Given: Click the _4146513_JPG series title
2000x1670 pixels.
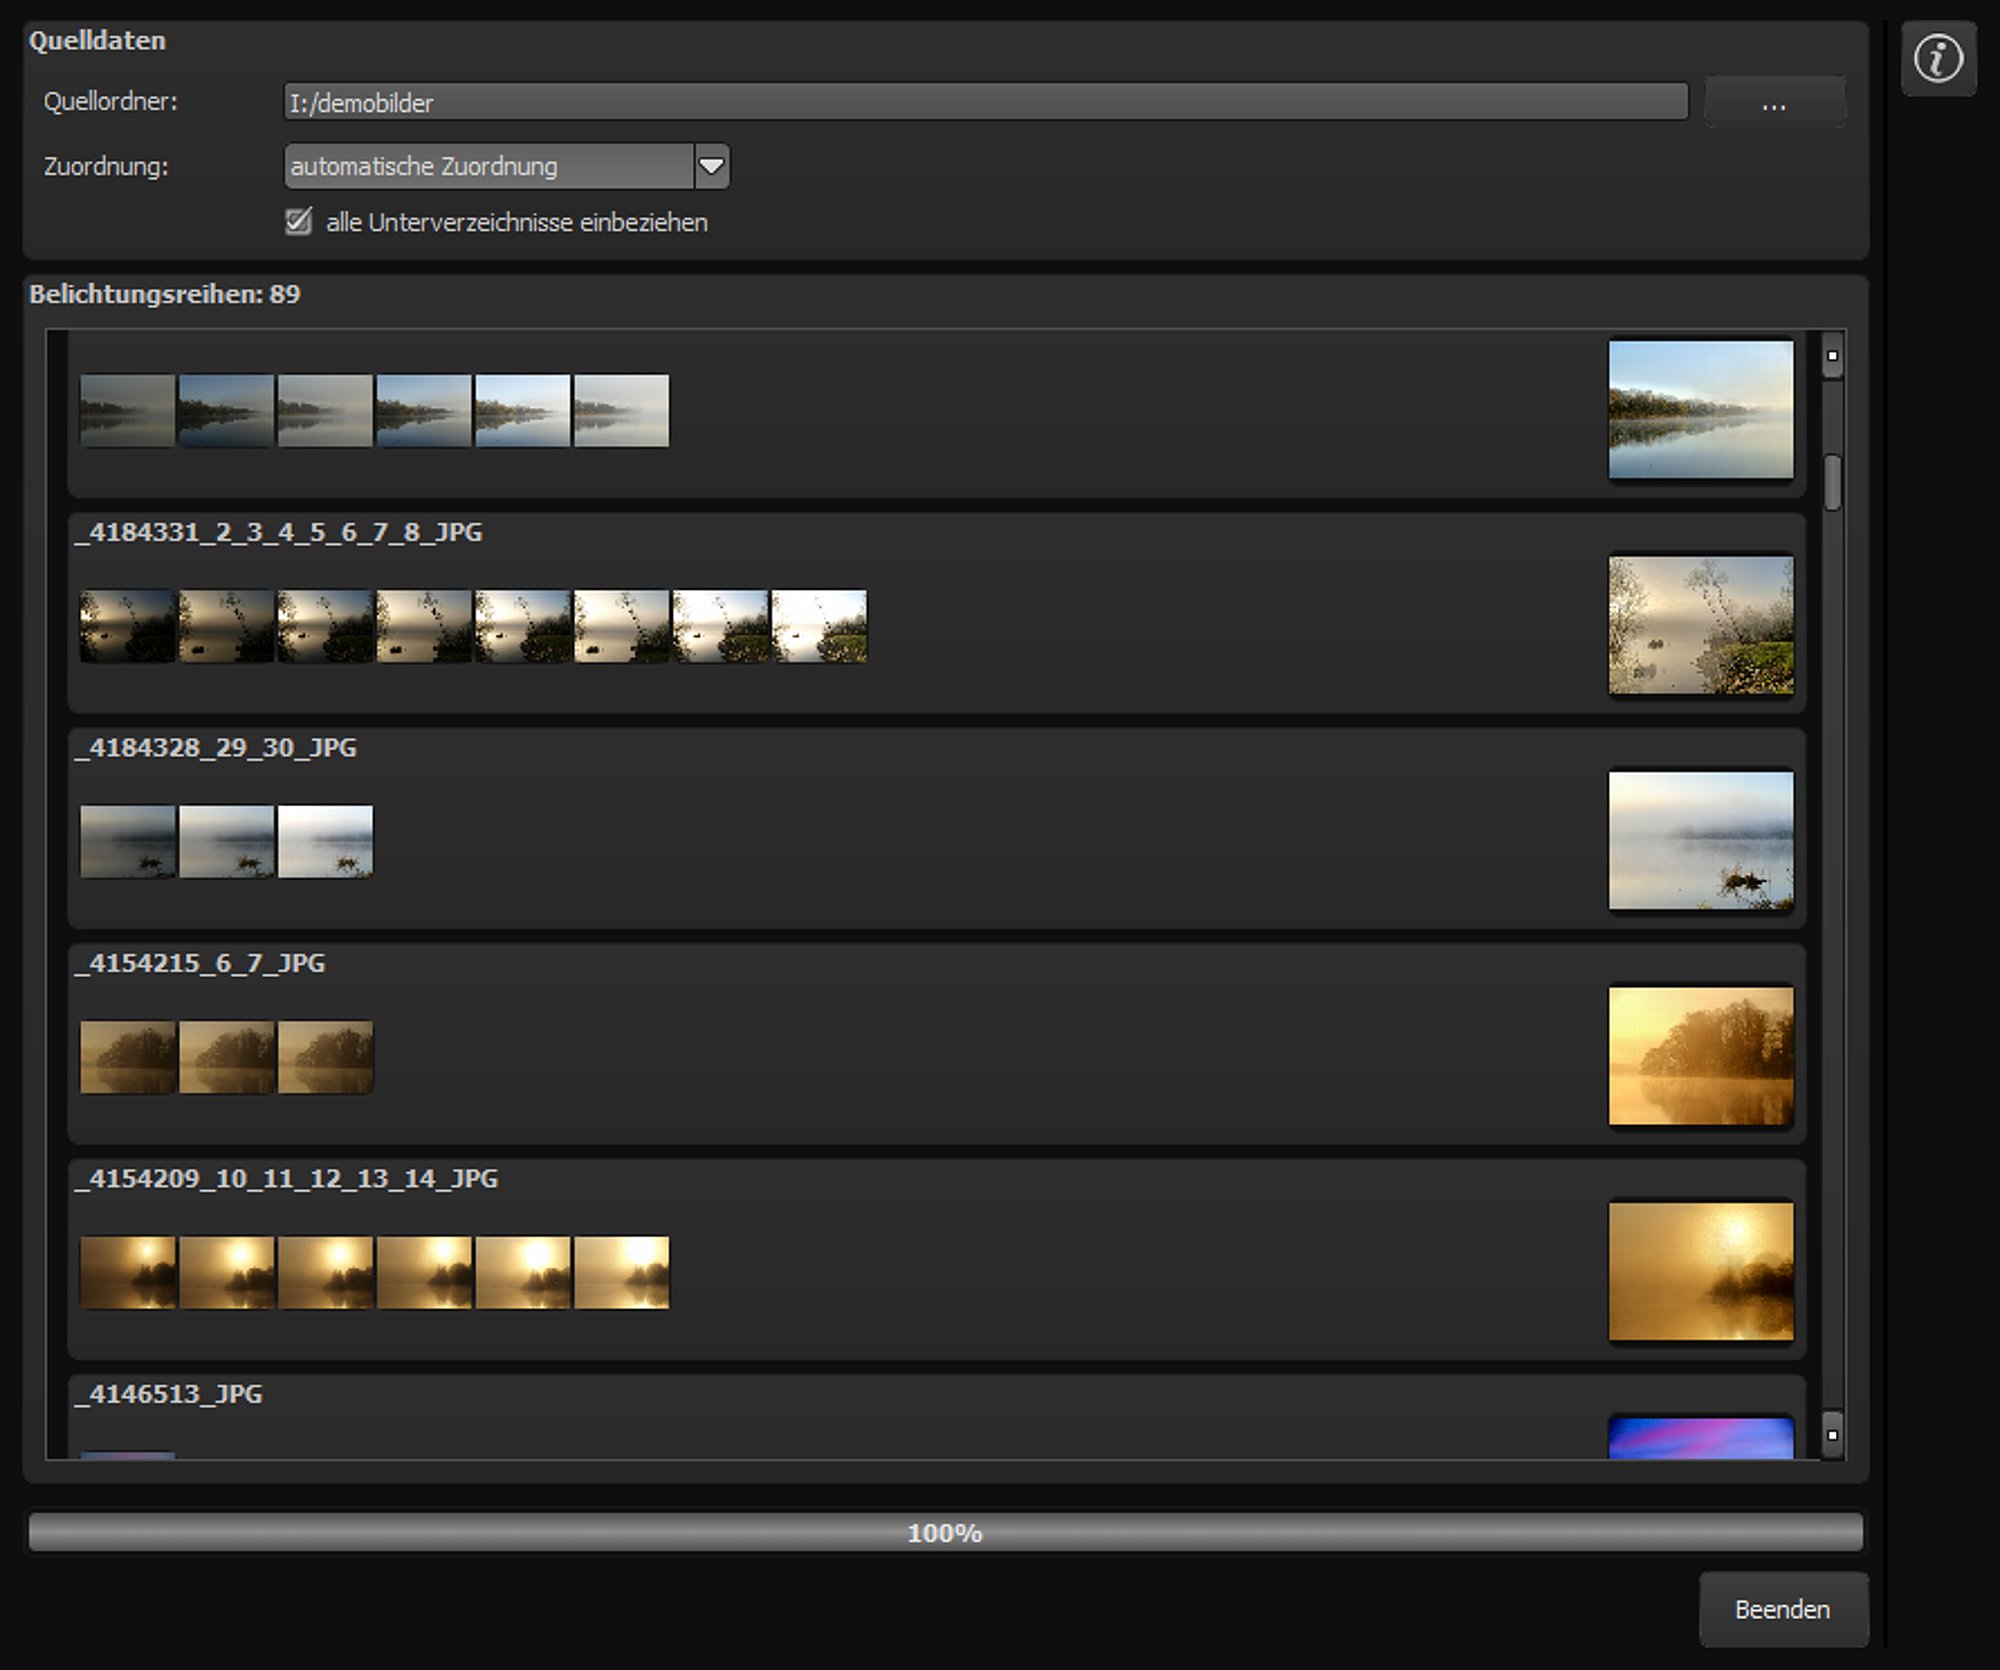Looking at the screenshot, I should (x=169, y=1394).
